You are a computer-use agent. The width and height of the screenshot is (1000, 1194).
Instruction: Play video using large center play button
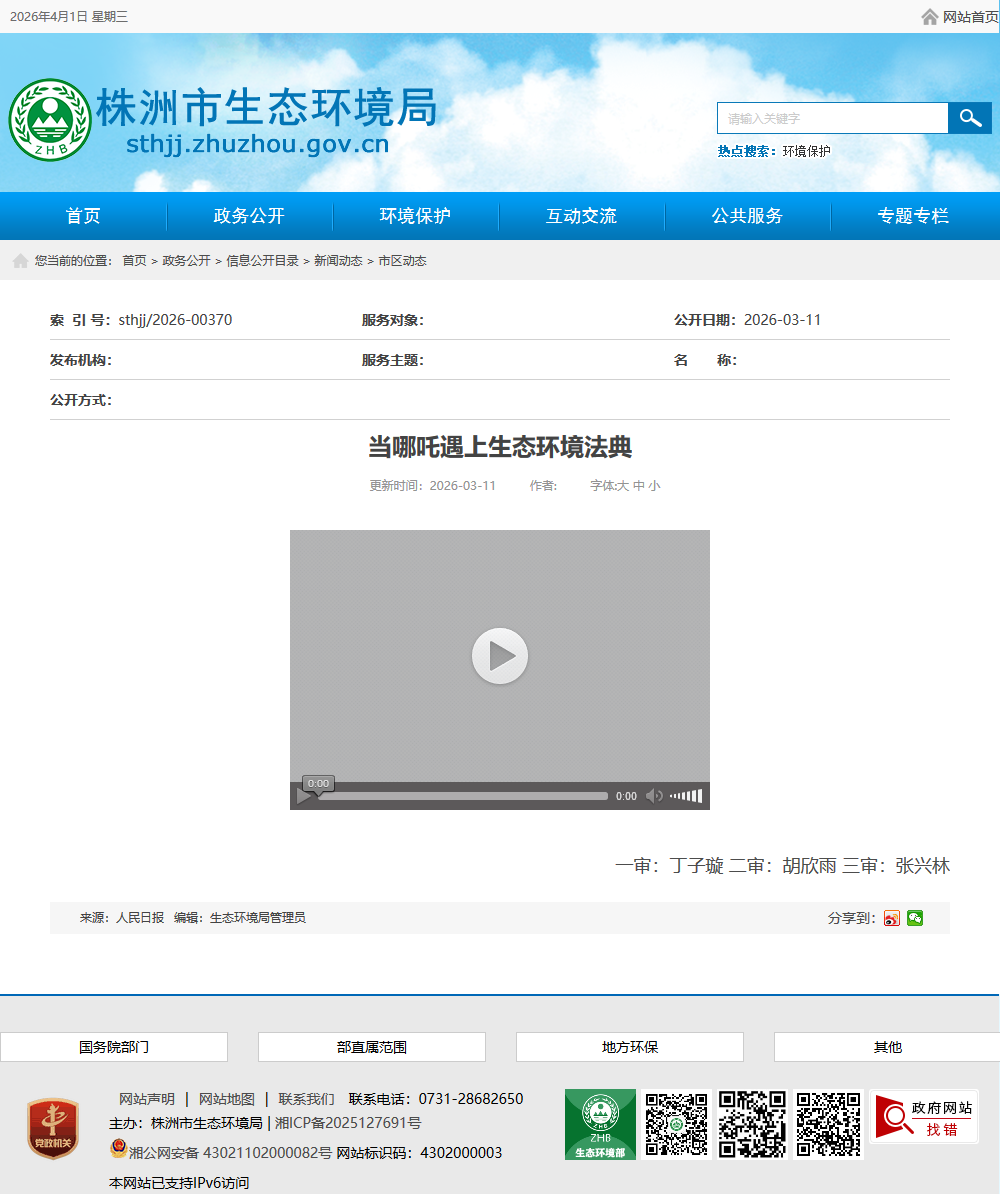tap(500, 656)
